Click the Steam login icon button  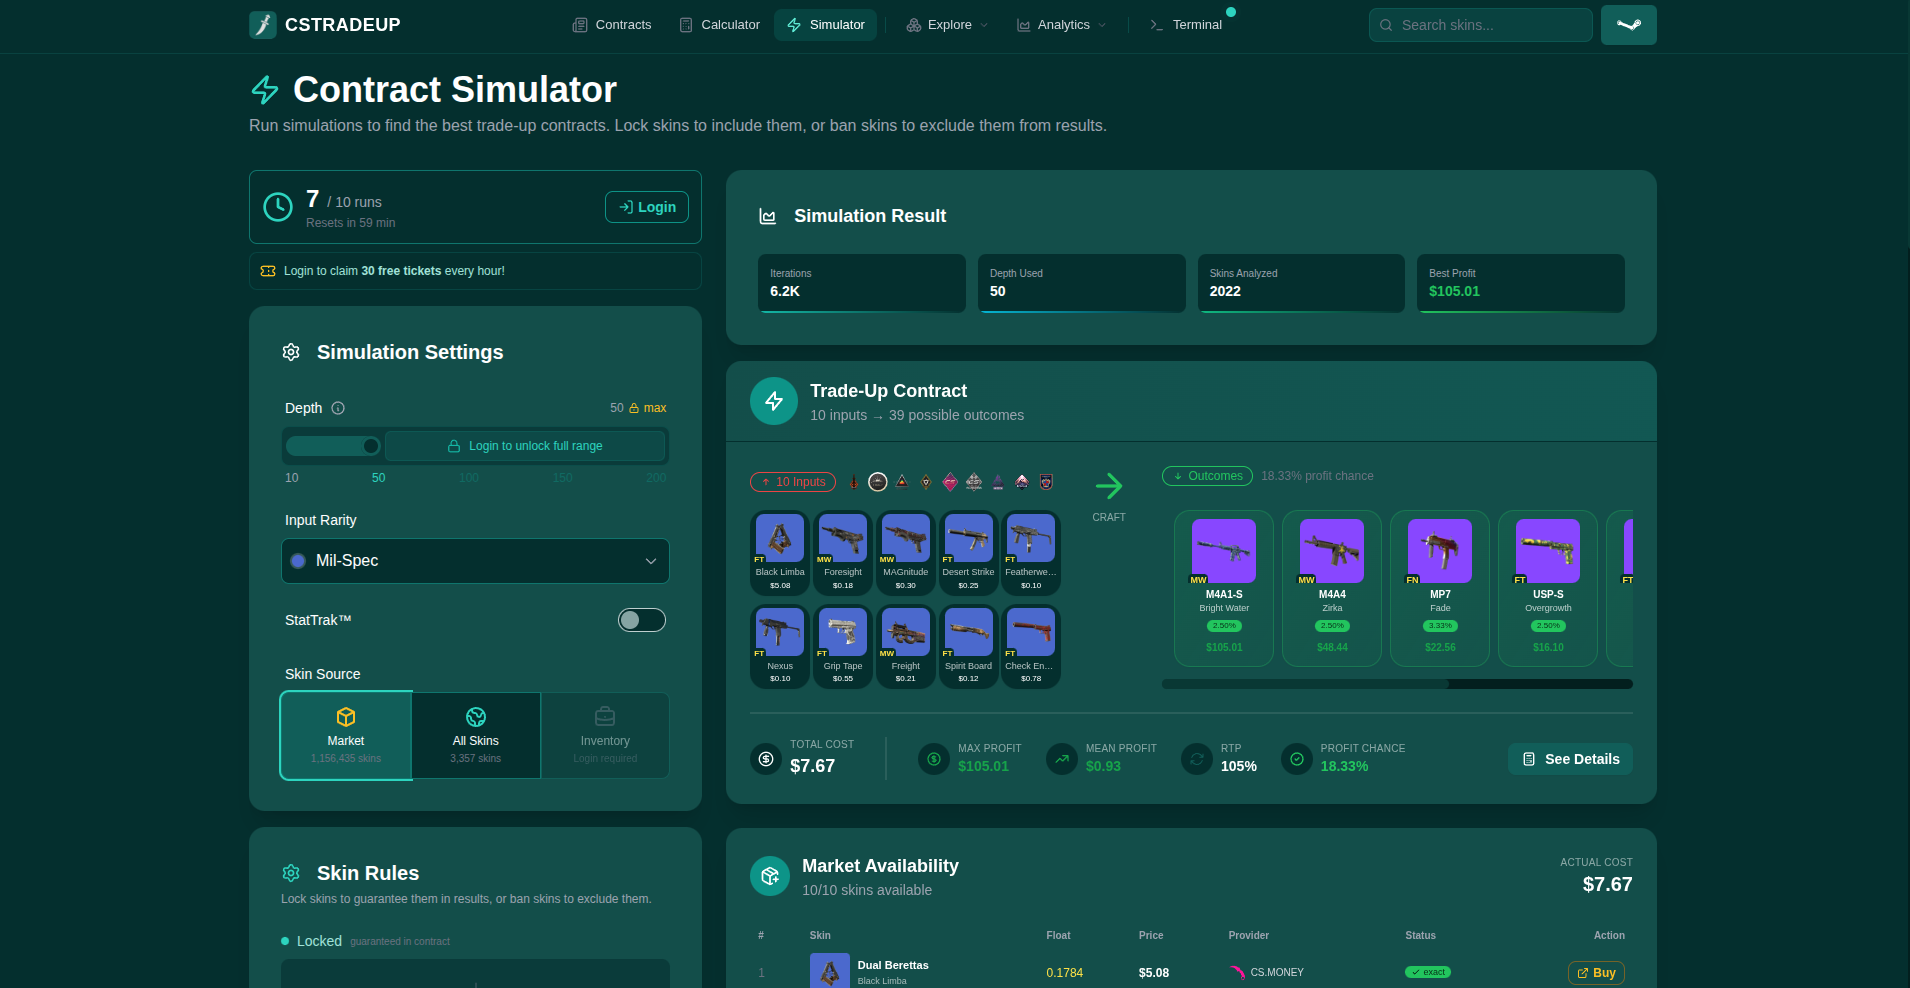point(1628,25)
